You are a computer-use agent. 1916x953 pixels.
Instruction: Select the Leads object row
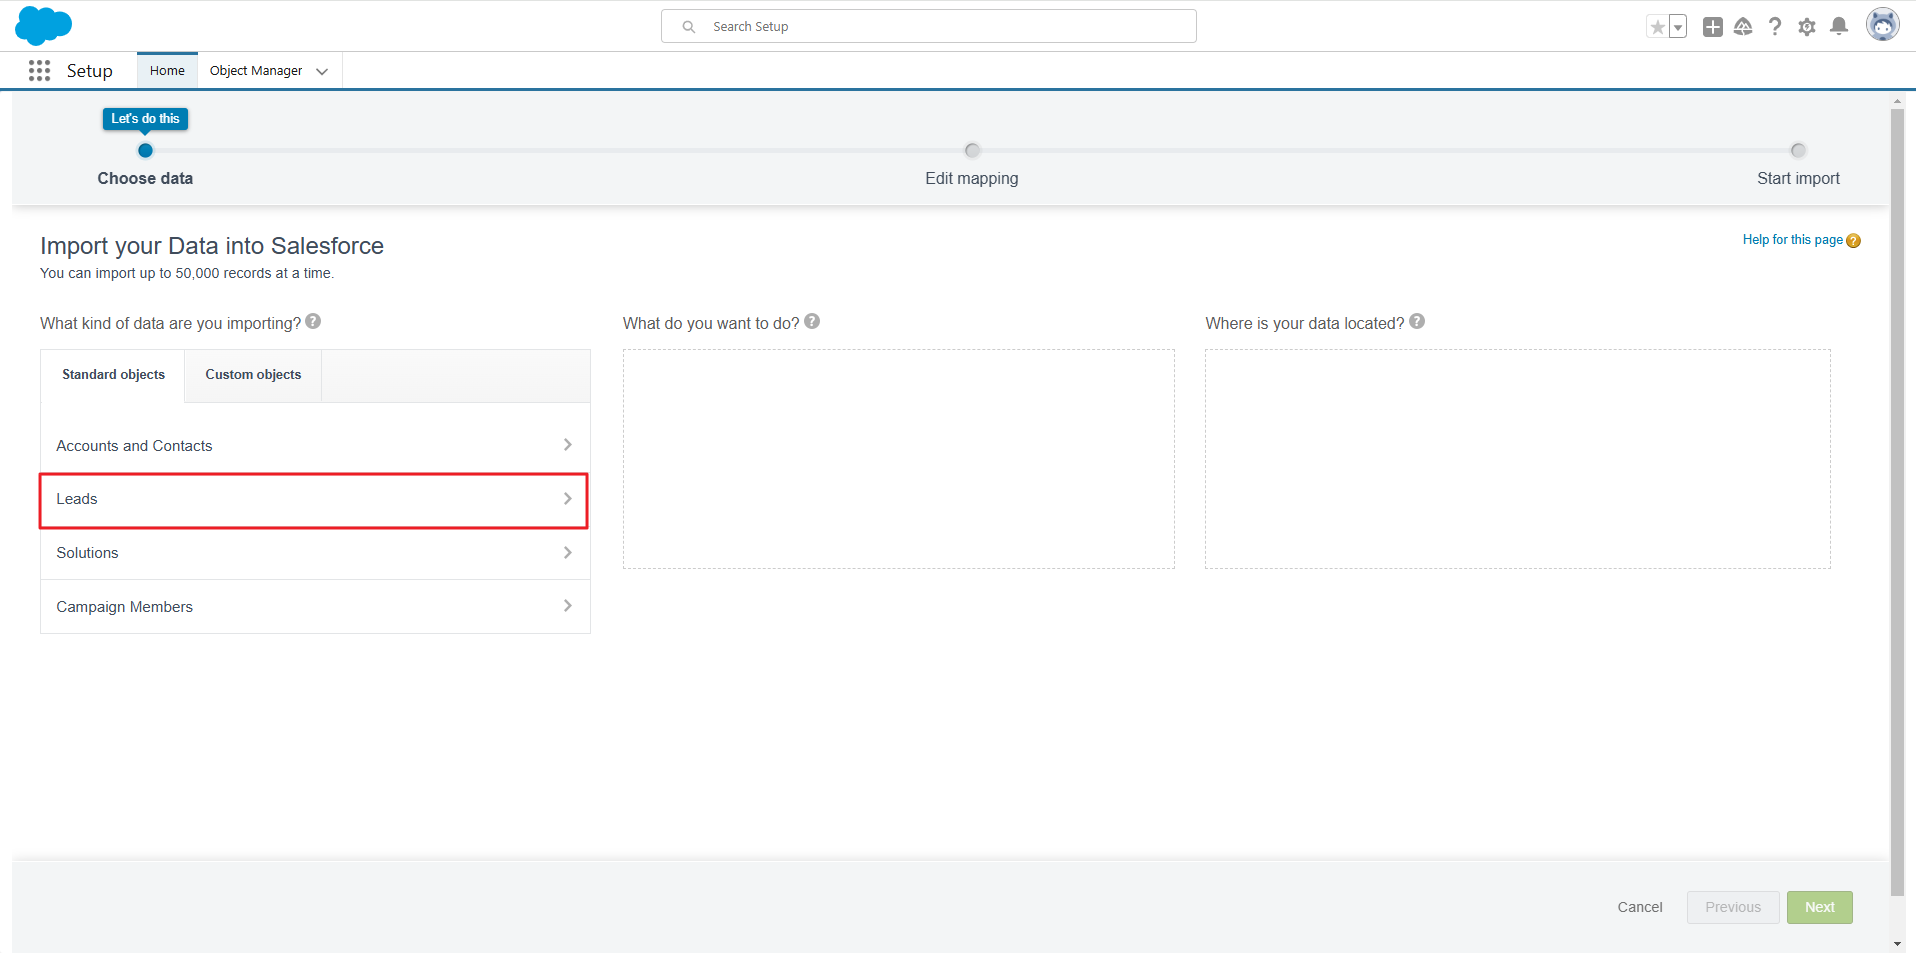314,500
